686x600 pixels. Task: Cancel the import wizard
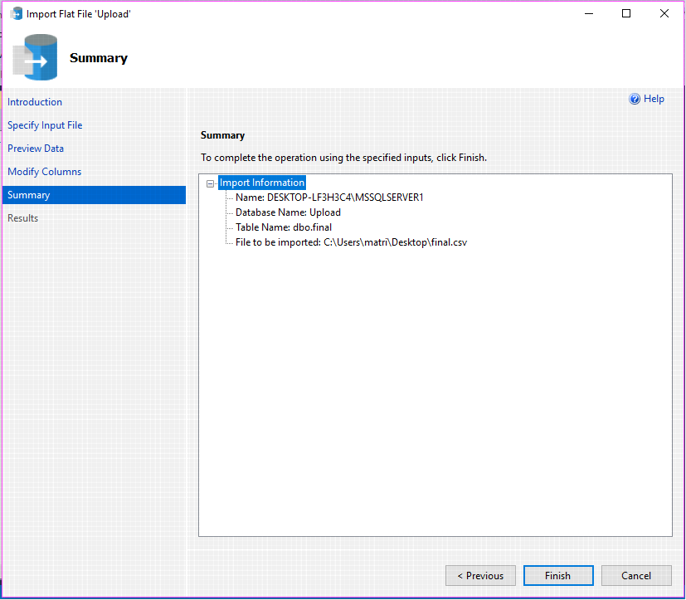tap(636, 575)
